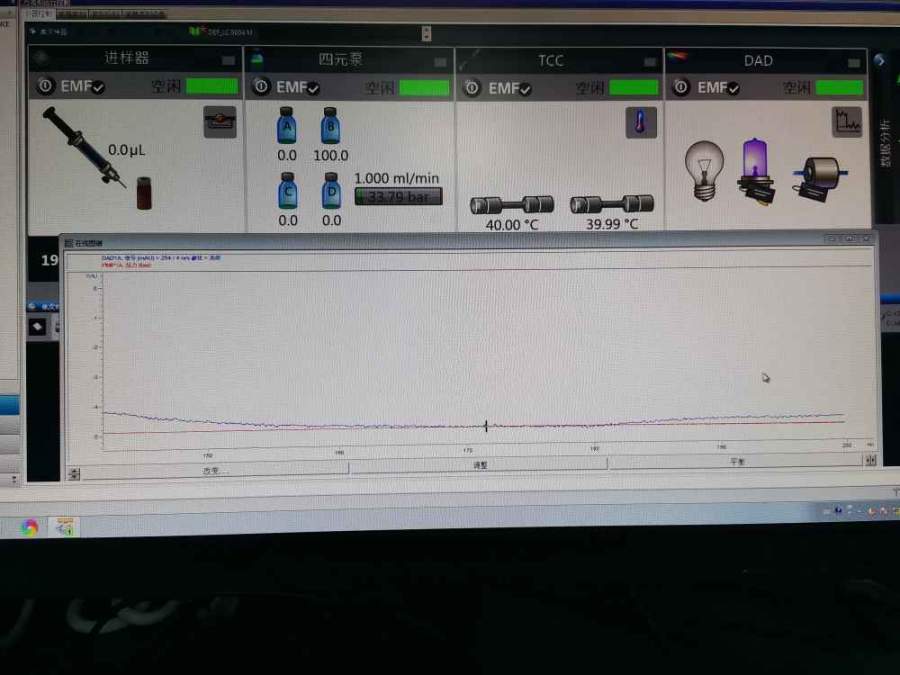Open the quaternary pump panel menu square
The width and height of the screenshot is (900, 675).
pos(440,62)
